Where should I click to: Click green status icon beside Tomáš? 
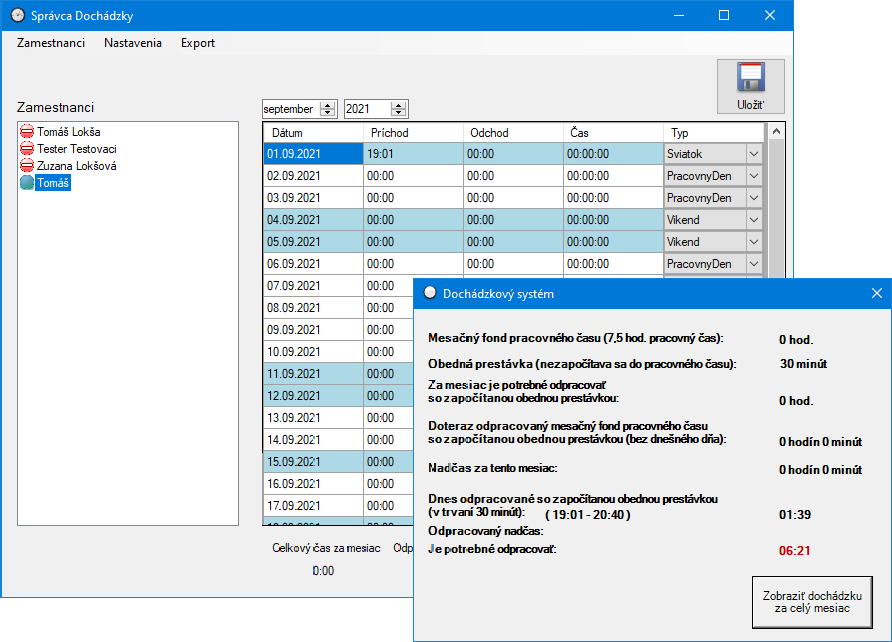click(x=27, y=183)
